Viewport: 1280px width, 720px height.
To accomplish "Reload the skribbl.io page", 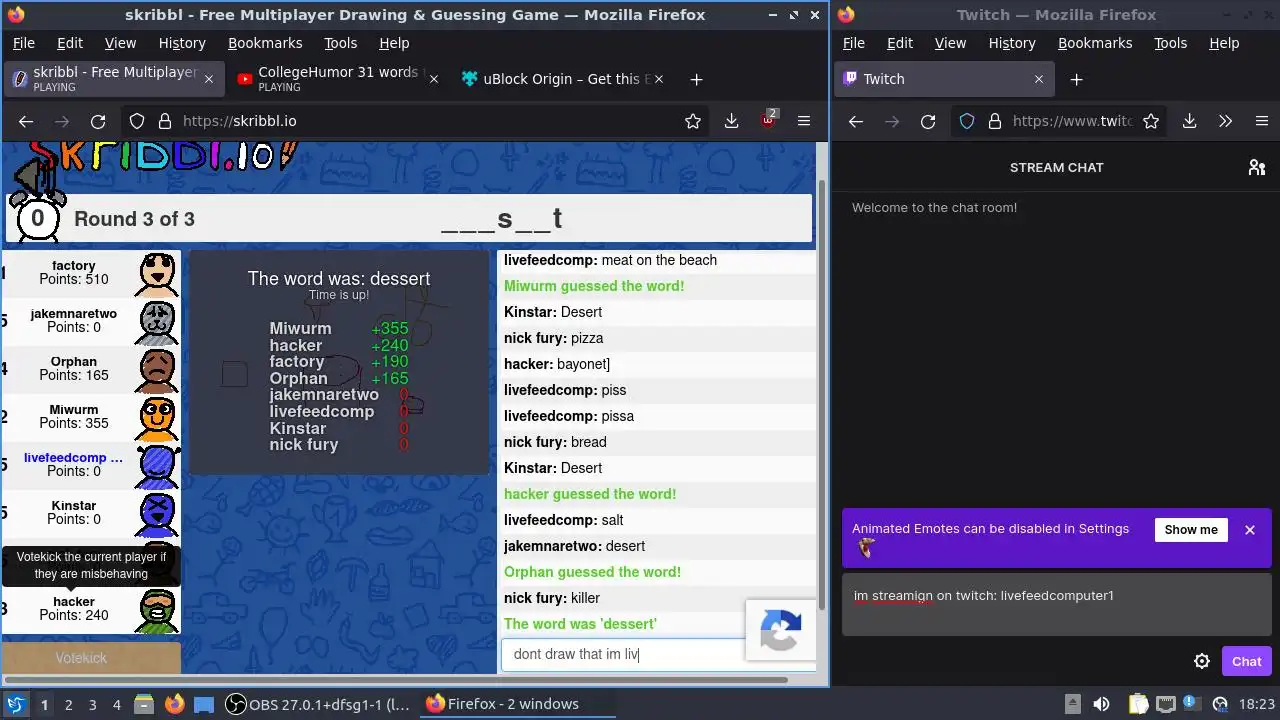I will [x=98, y=121].
